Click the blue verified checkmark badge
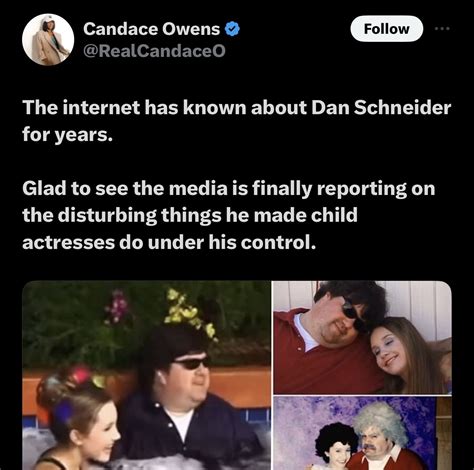Screen dimensions: 474x470 click(232, 29)
